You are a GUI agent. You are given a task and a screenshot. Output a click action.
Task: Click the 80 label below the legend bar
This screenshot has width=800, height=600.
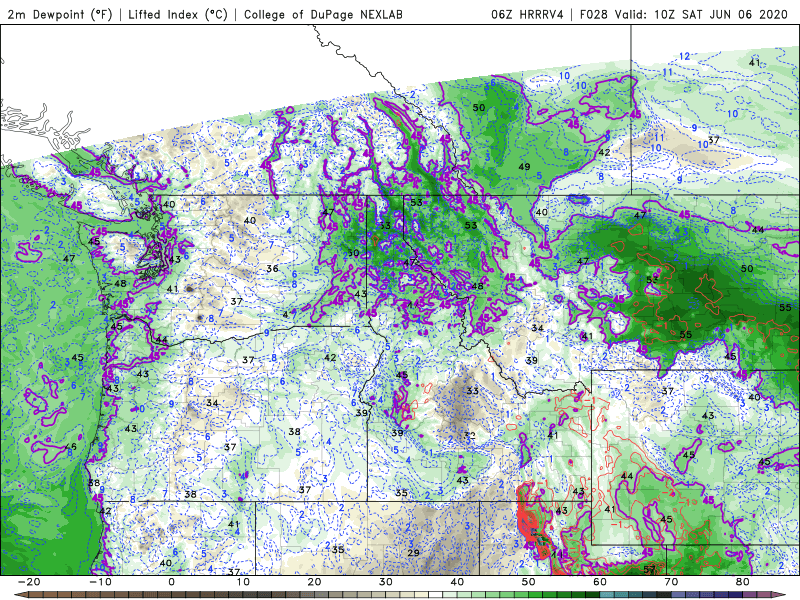(743, 582)
